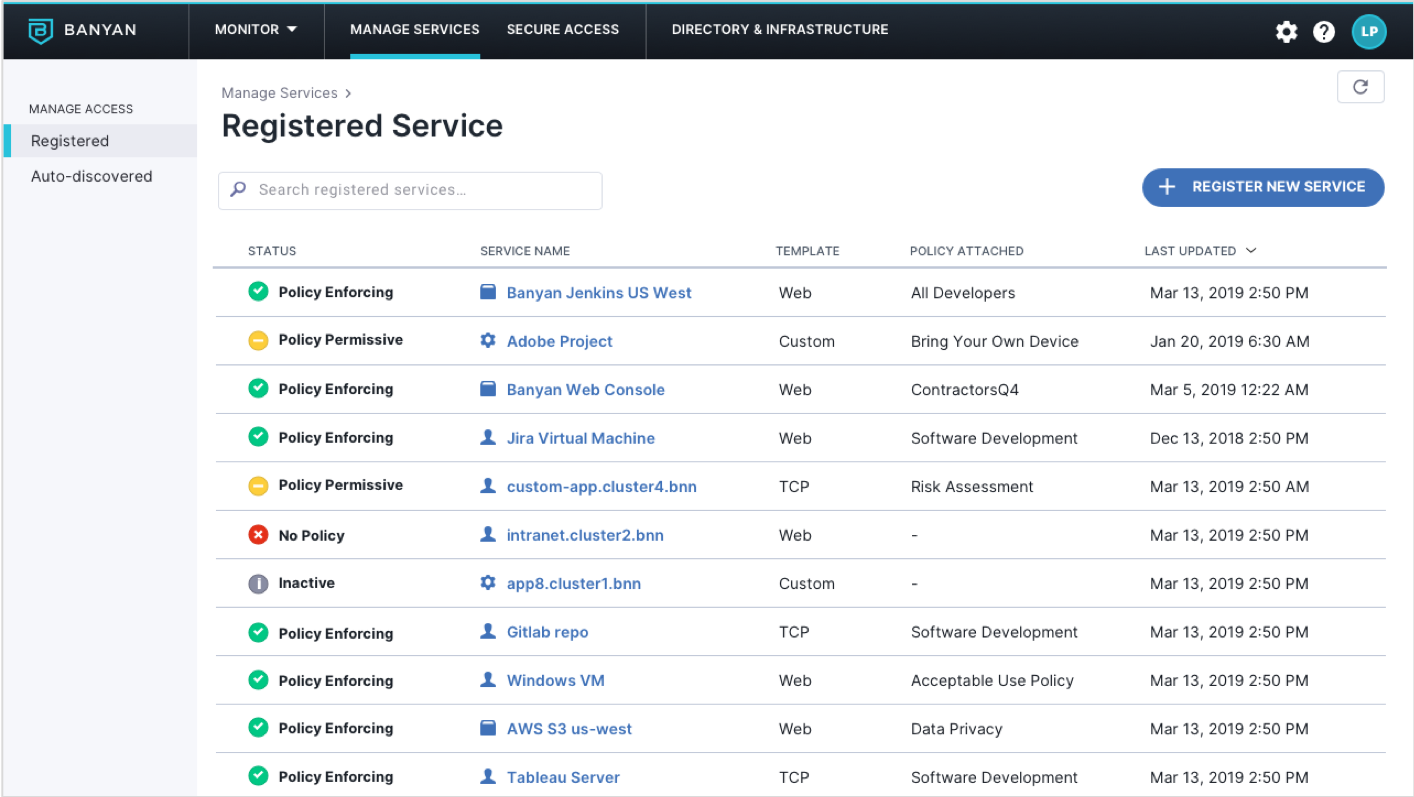Open settings via the gear icon
Viewport: 1414px width, 797px height.
tap(1286, 31)
